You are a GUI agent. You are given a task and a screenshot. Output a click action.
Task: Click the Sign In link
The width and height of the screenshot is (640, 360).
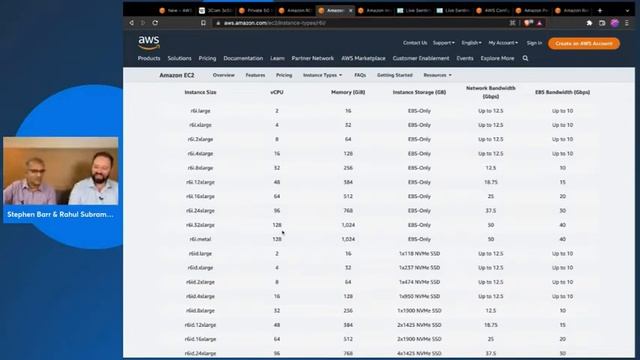tap(534, 43)
